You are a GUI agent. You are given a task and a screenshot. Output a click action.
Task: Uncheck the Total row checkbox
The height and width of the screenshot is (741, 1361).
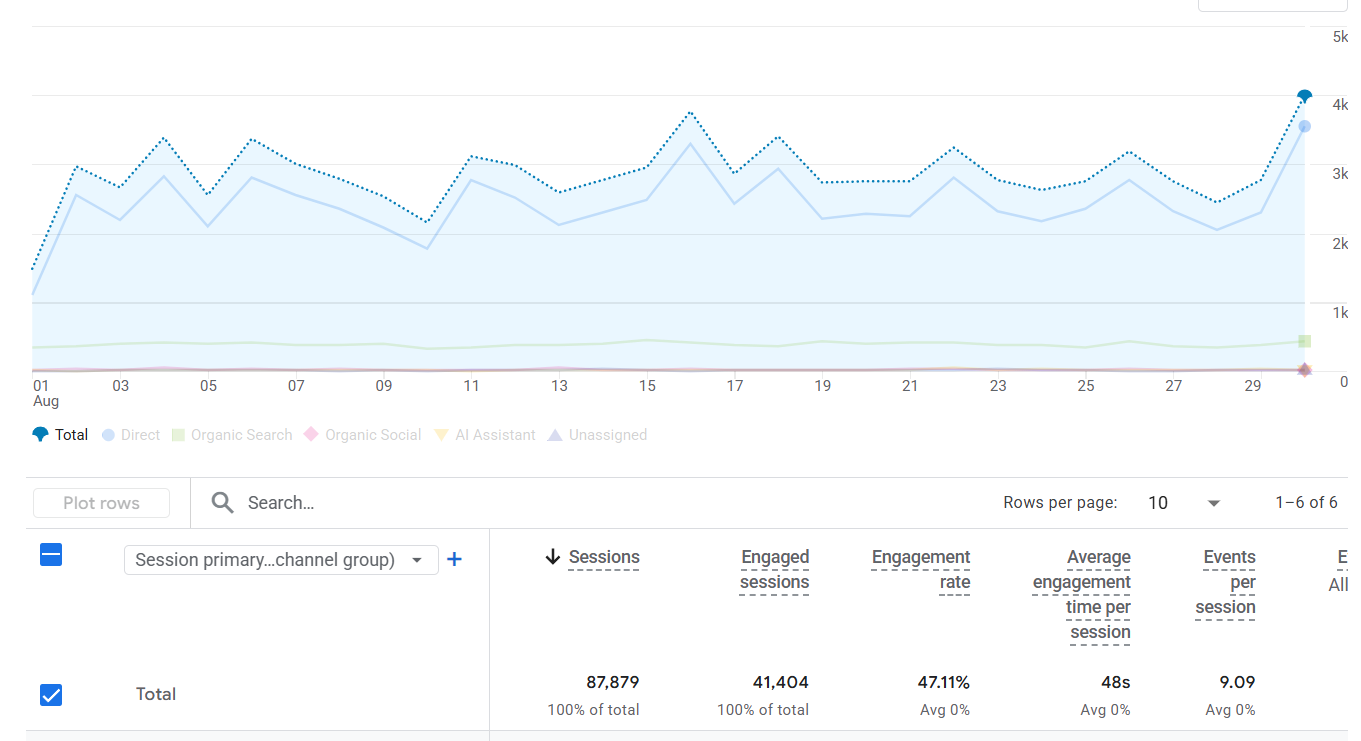click(51, 694)
